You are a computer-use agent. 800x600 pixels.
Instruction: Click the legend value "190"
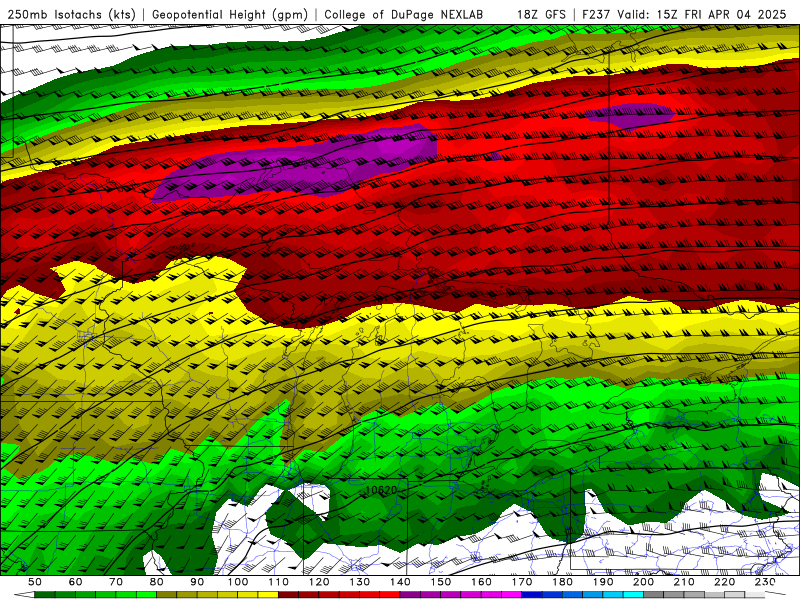click(603, 582)
